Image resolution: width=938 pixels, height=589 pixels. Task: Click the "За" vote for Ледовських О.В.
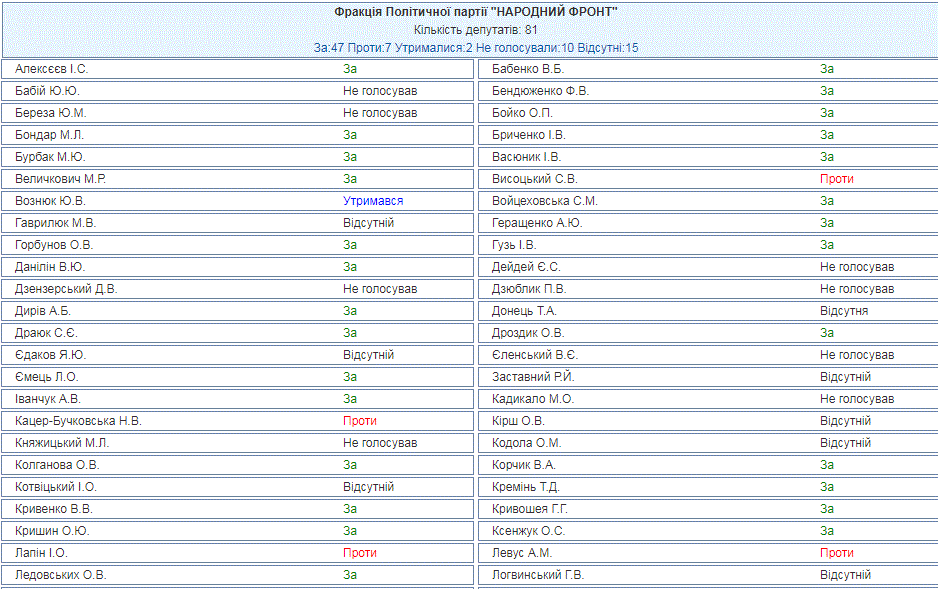pos(350,575)
